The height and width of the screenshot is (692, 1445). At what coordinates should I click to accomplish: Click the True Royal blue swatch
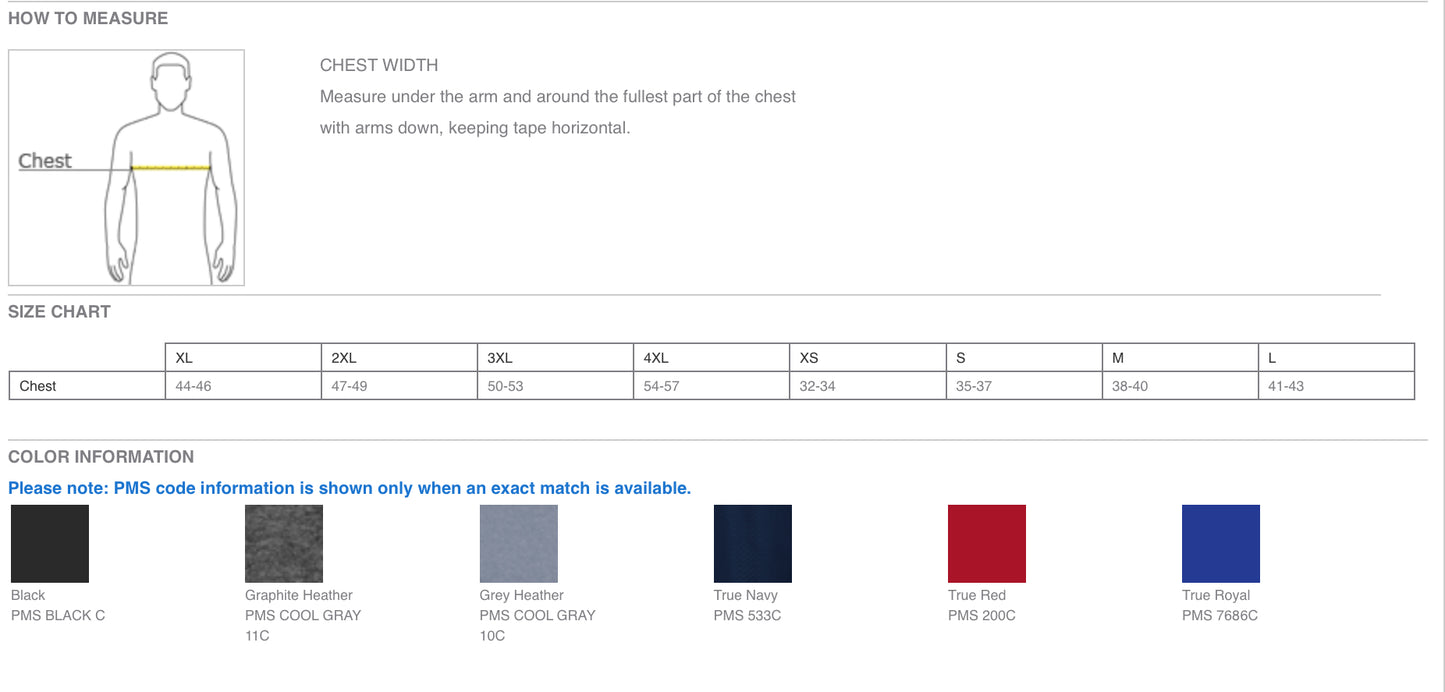pyautogui.click(x=1220, y=543)
